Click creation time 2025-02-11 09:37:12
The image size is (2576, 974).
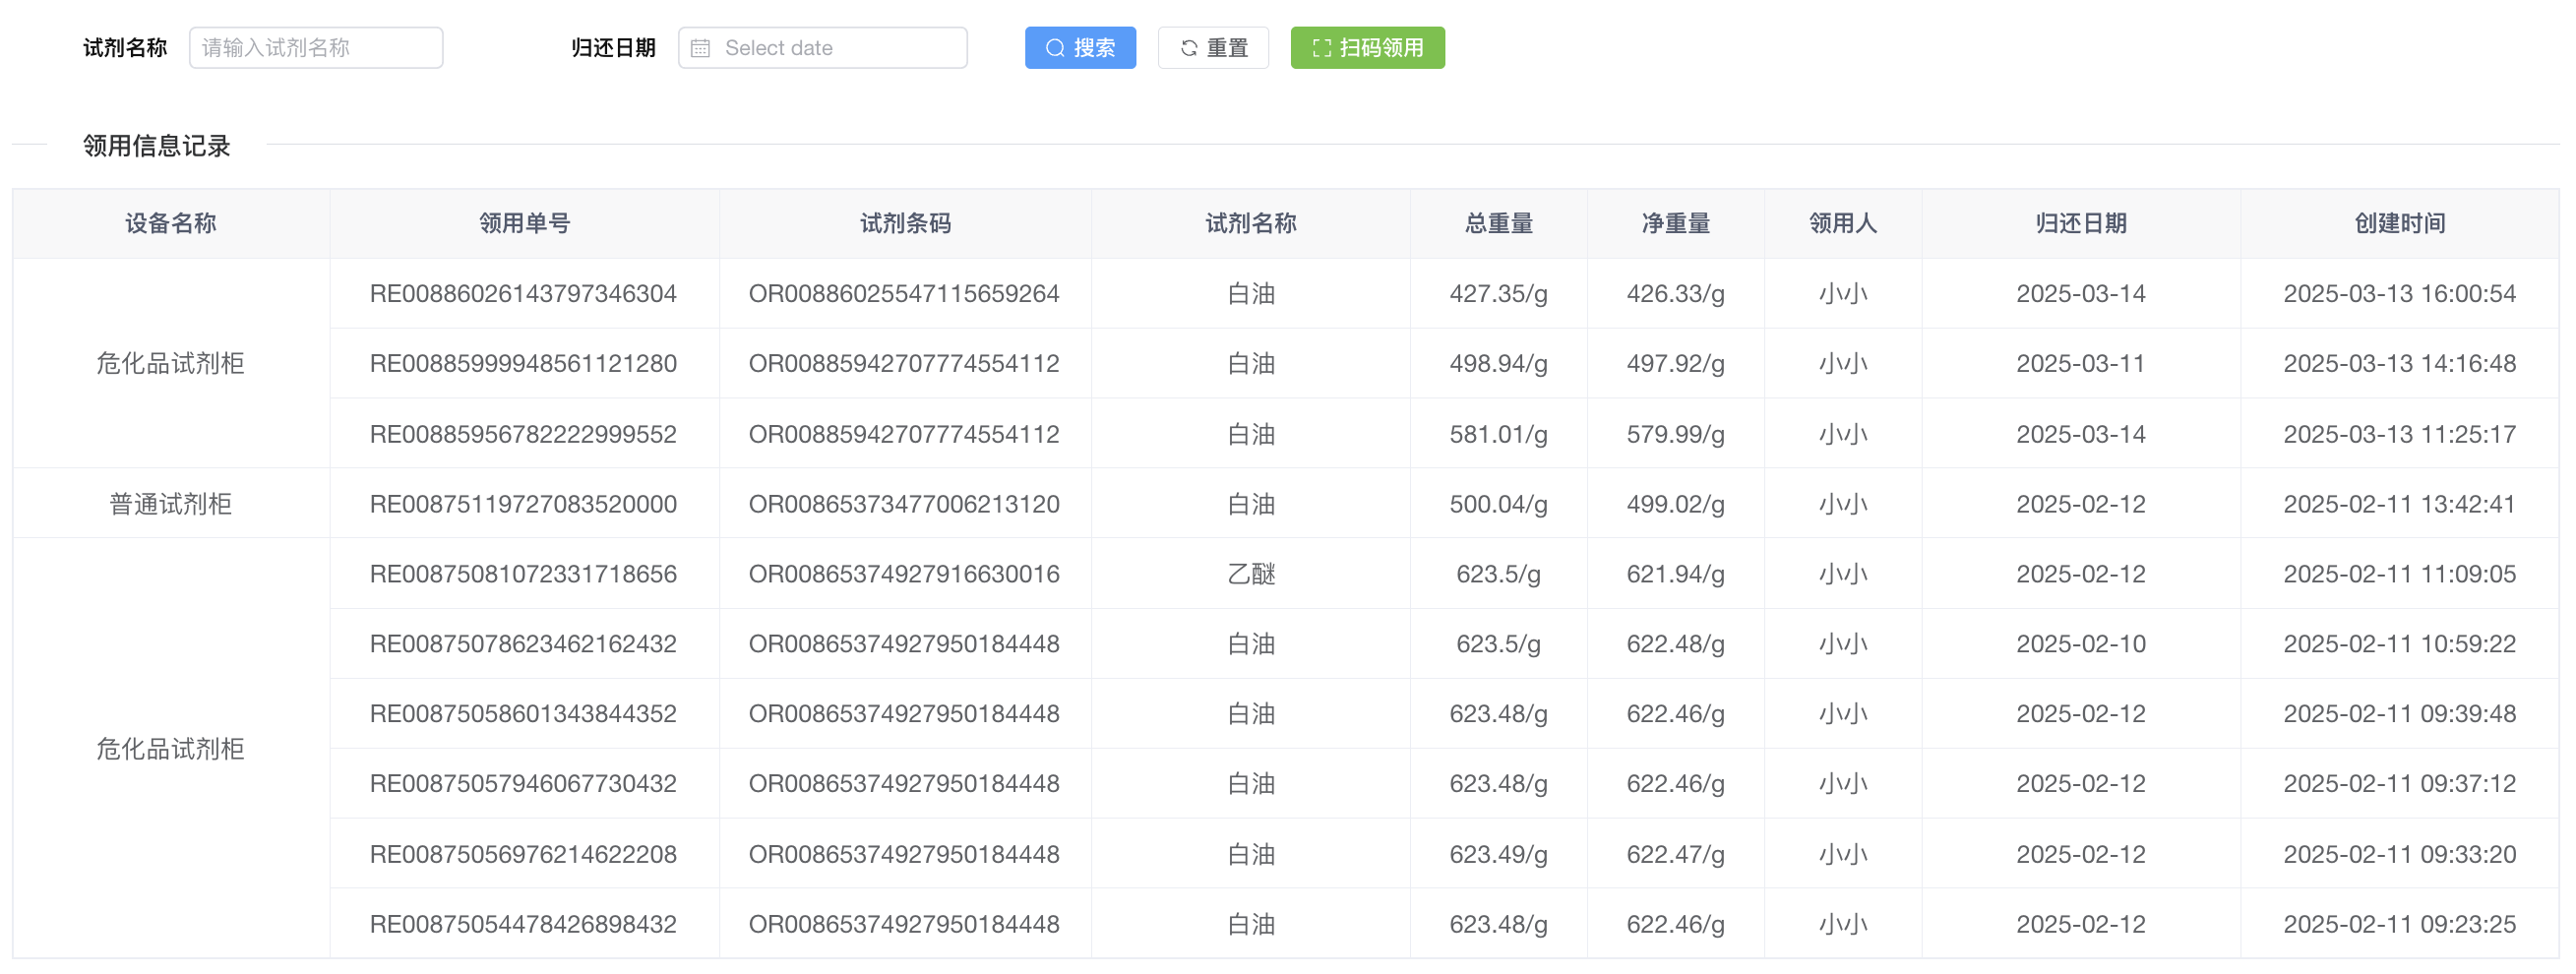2399,784
